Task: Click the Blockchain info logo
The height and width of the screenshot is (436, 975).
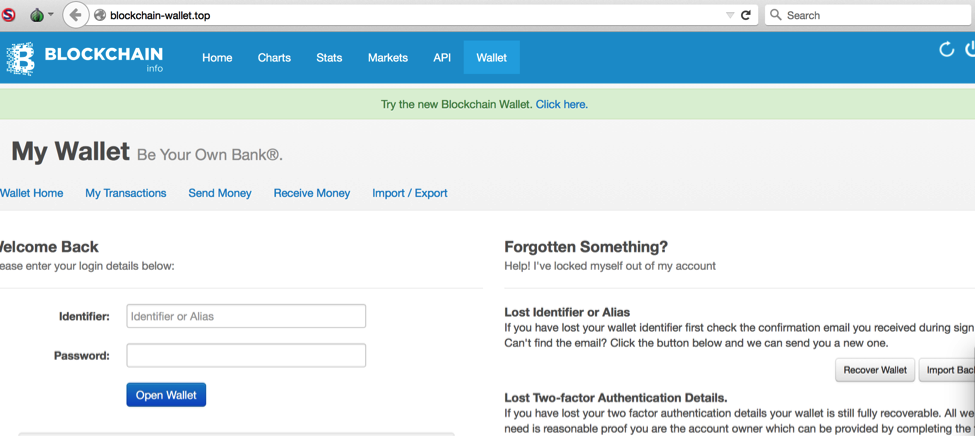Action: click(x=85, y=59)
